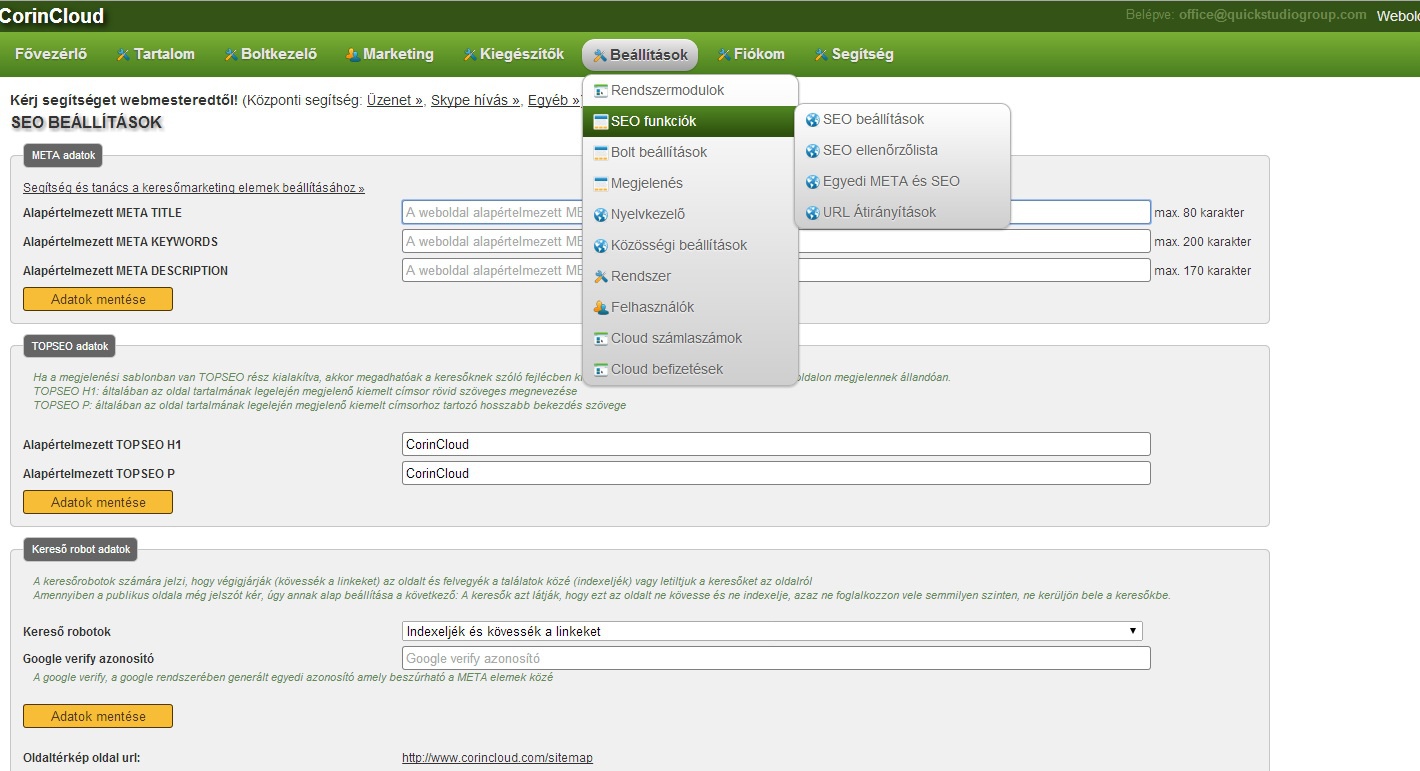1420x771 pixels.
Task: Click the Tartalom menu tools icon
Action: (124, 55)
